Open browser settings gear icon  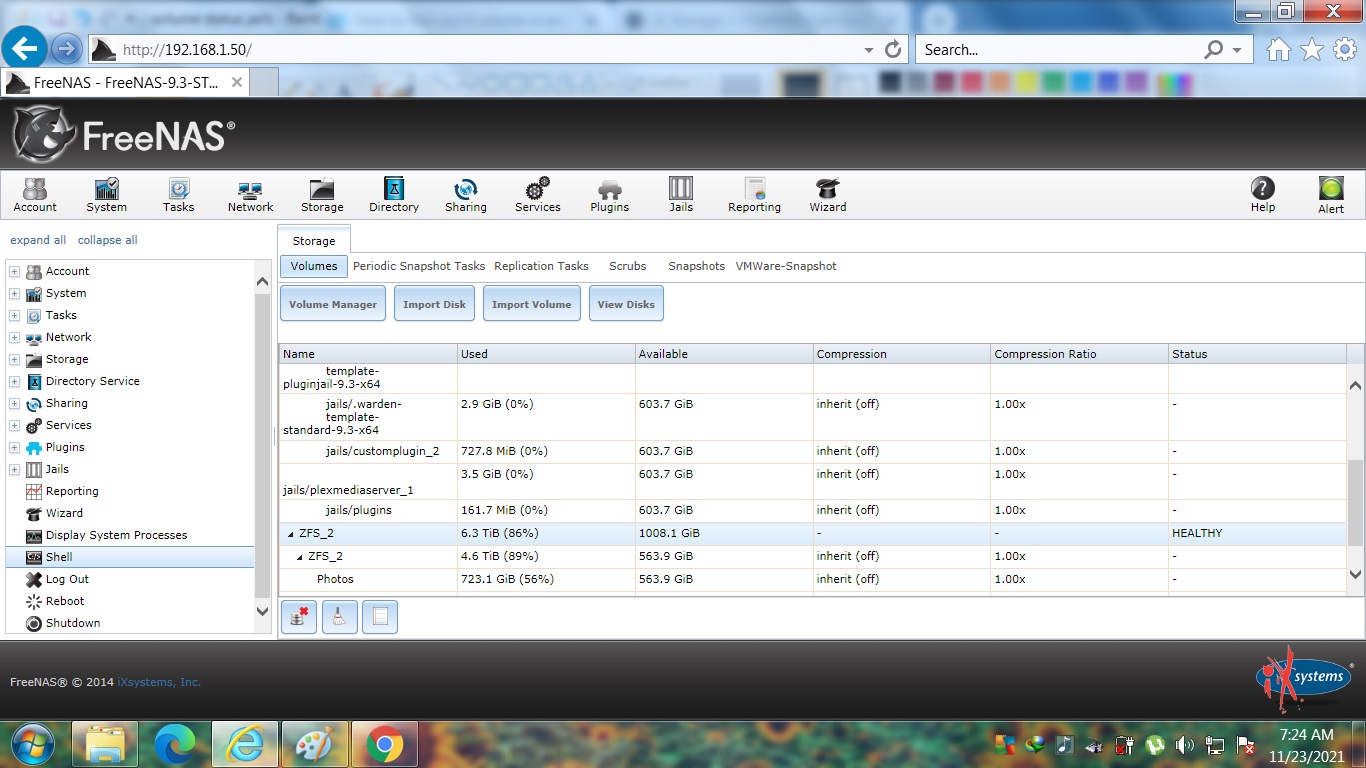coord(1345,49)
